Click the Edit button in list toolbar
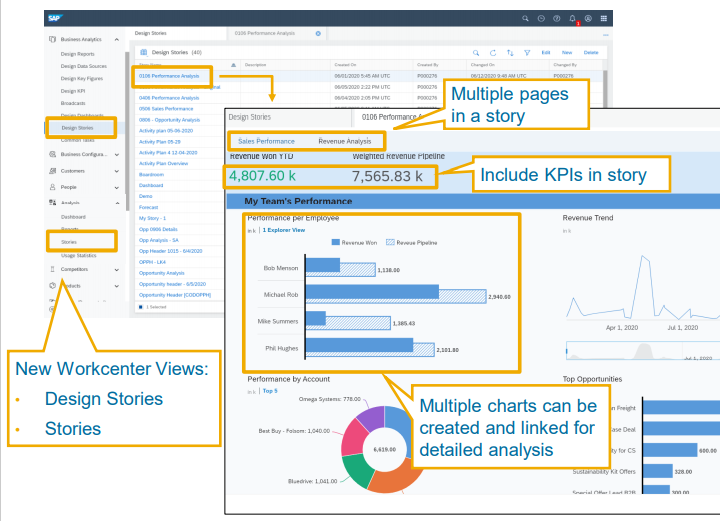The height and width of the screenshot is (521, 720). click(x=546, y=53)
